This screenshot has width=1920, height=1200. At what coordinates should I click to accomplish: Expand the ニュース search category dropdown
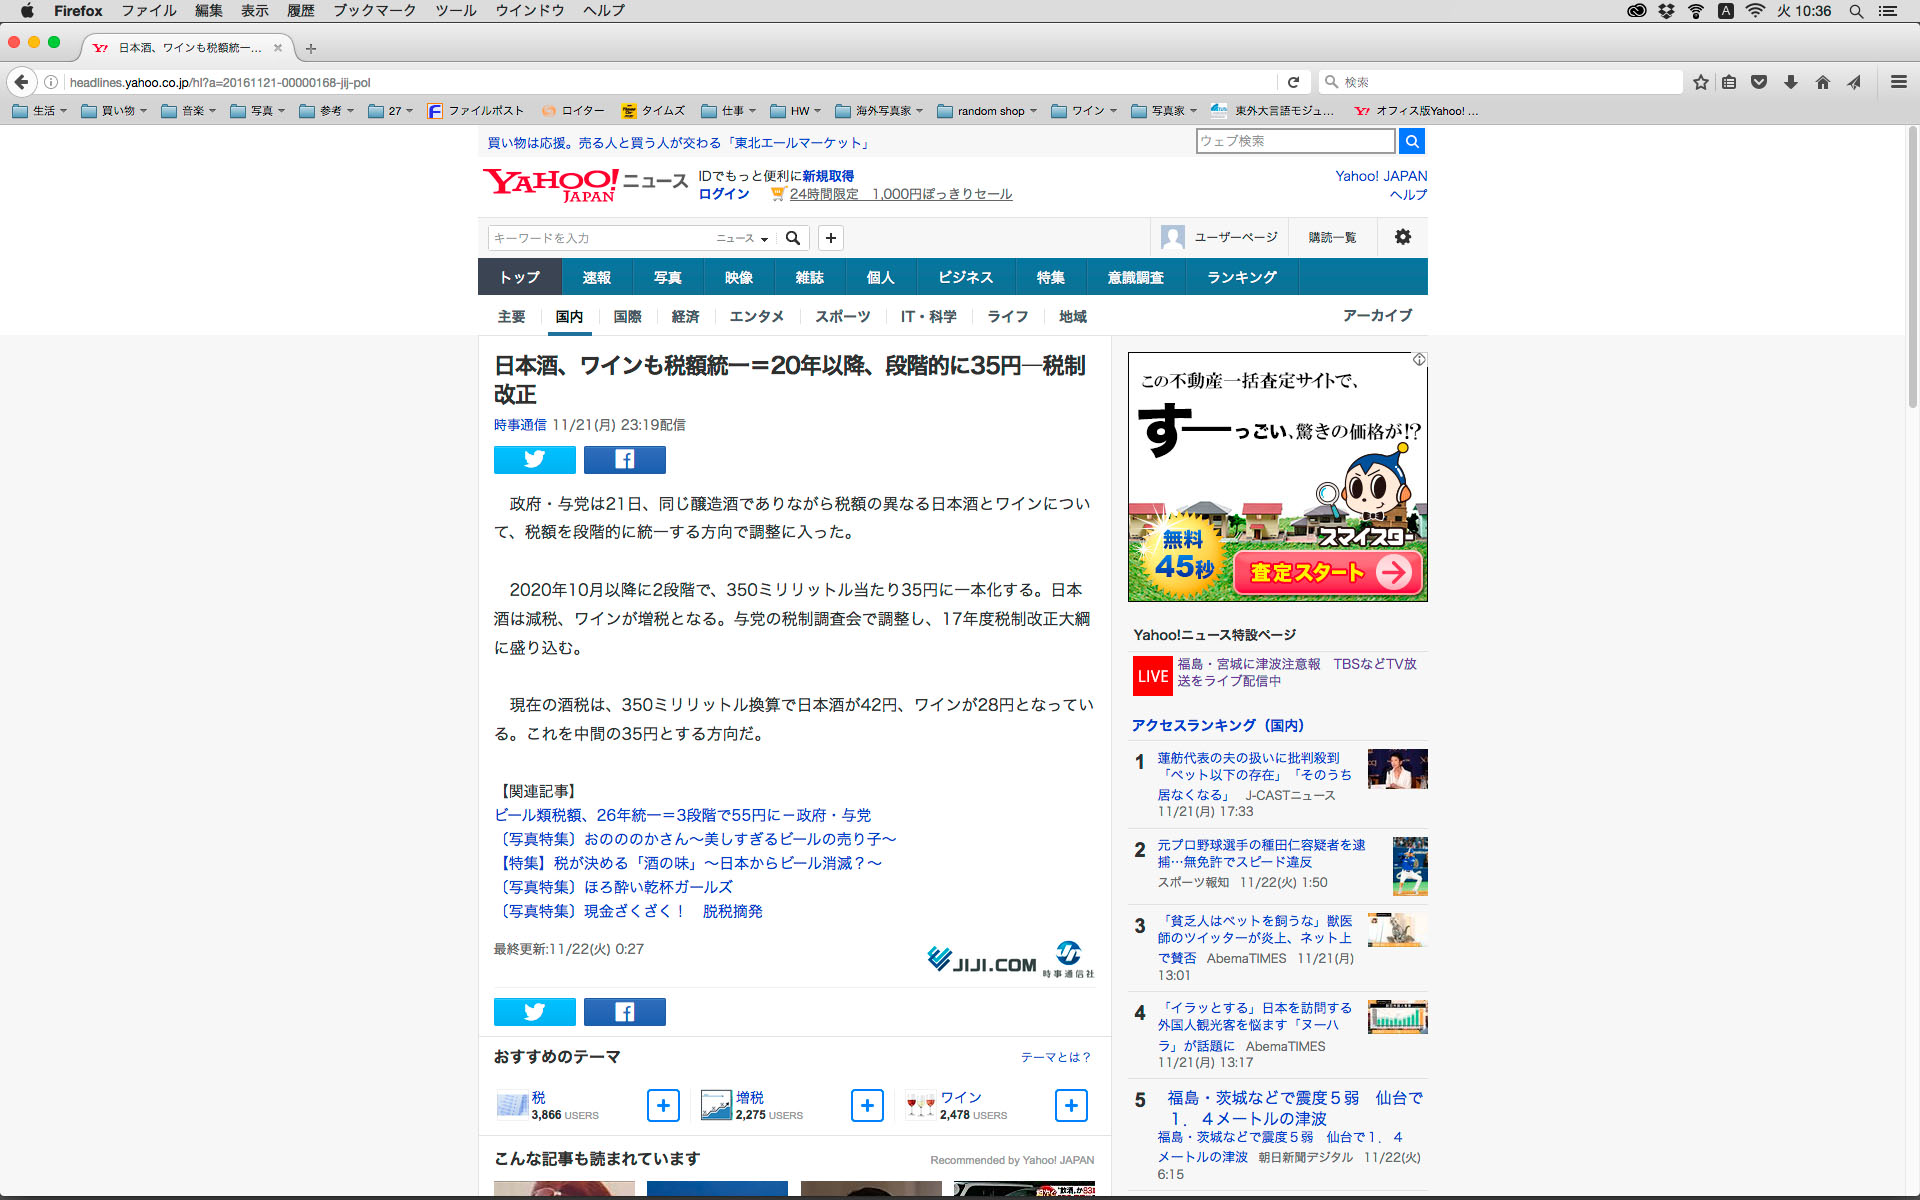coord(742,238)
